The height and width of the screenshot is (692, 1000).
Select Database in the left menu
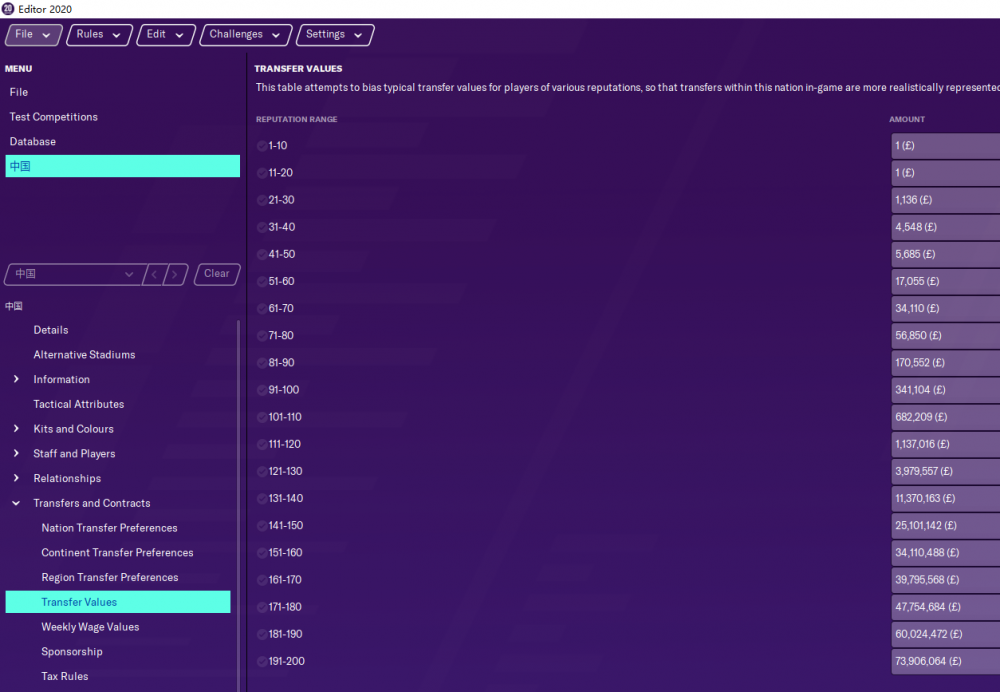tap(33, 142)
